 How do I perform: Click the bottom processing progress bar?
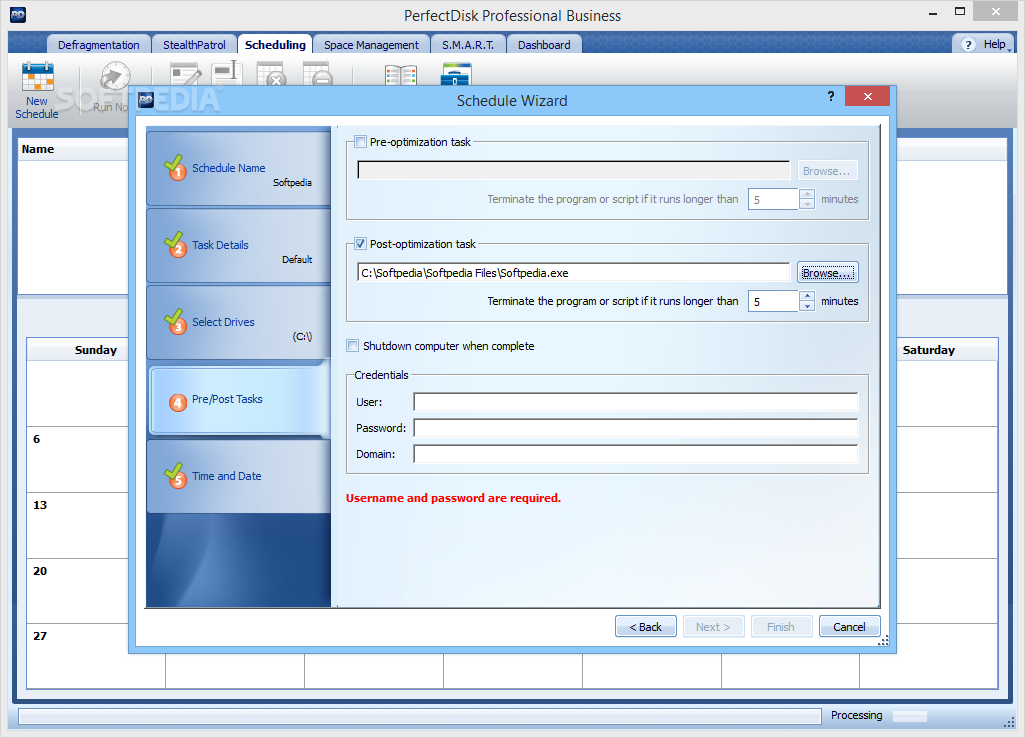tap(420, 716)
